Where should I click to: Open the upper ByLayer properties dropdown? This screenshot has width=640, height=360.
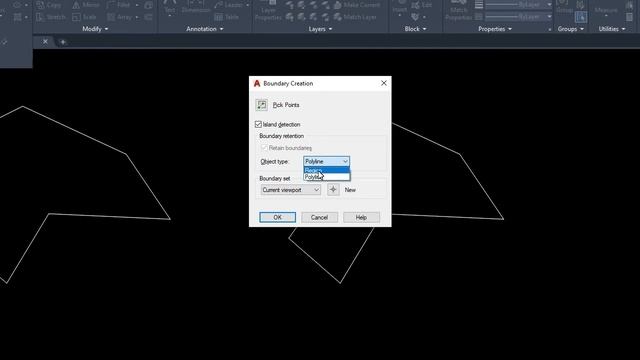click(550, 5)
